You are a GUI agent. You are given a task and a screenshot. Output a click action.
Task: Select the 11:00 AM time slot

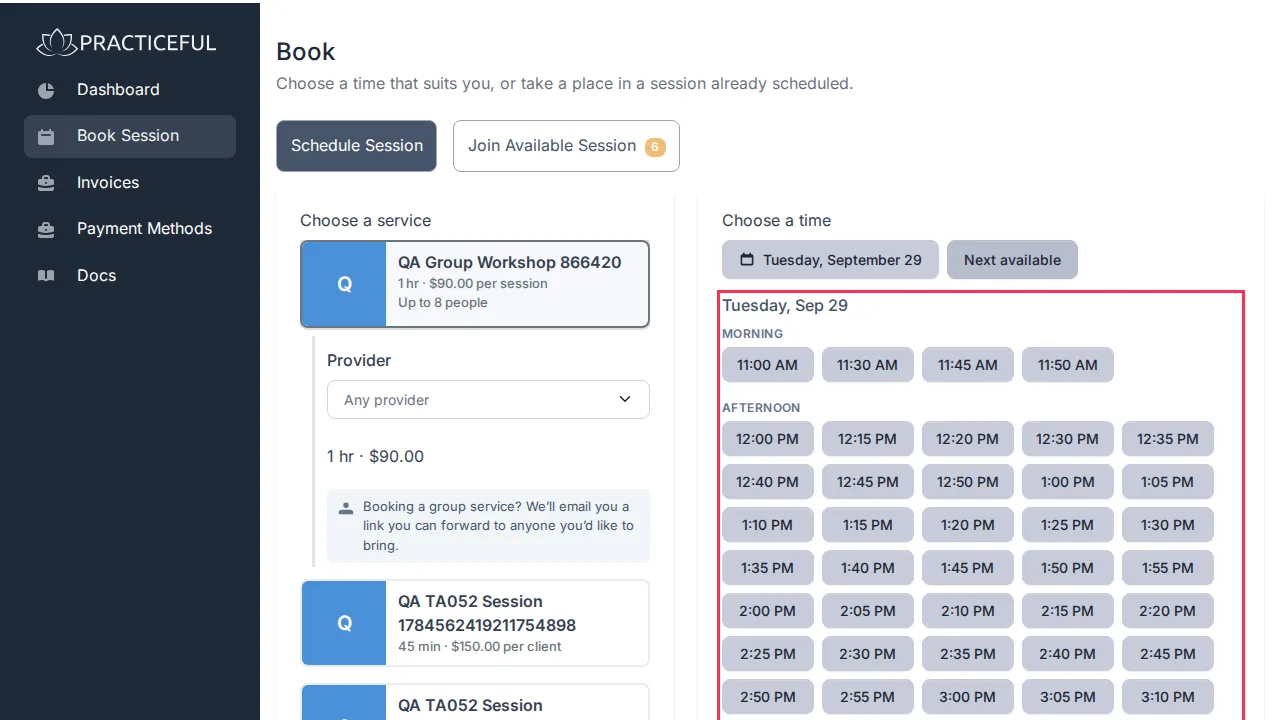768,365
